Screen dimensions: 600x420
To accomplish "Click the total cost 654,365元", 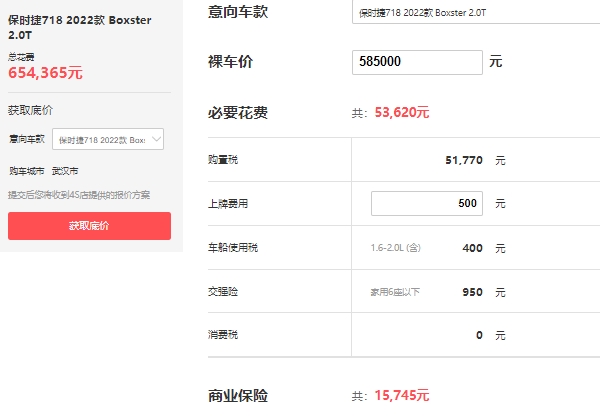I will point(45,73).
